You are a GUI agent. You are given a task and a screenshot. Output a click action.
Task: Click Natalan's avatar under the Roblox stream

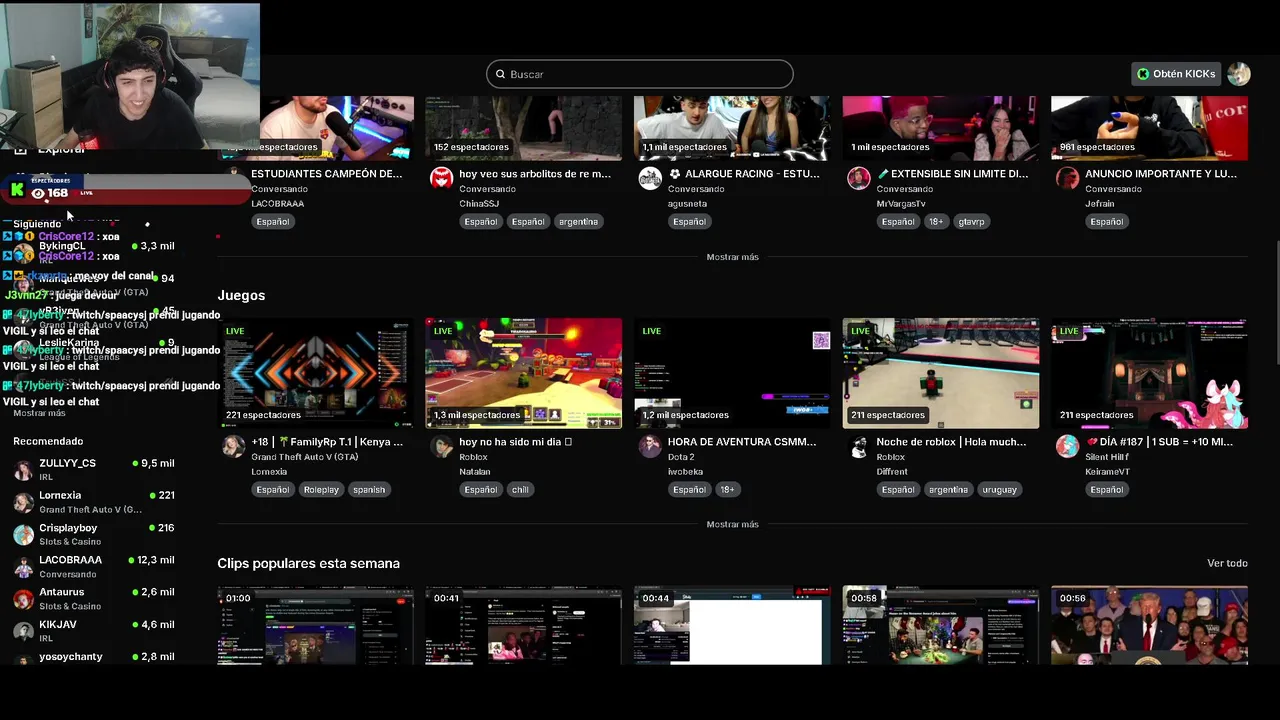coord(441,446)
